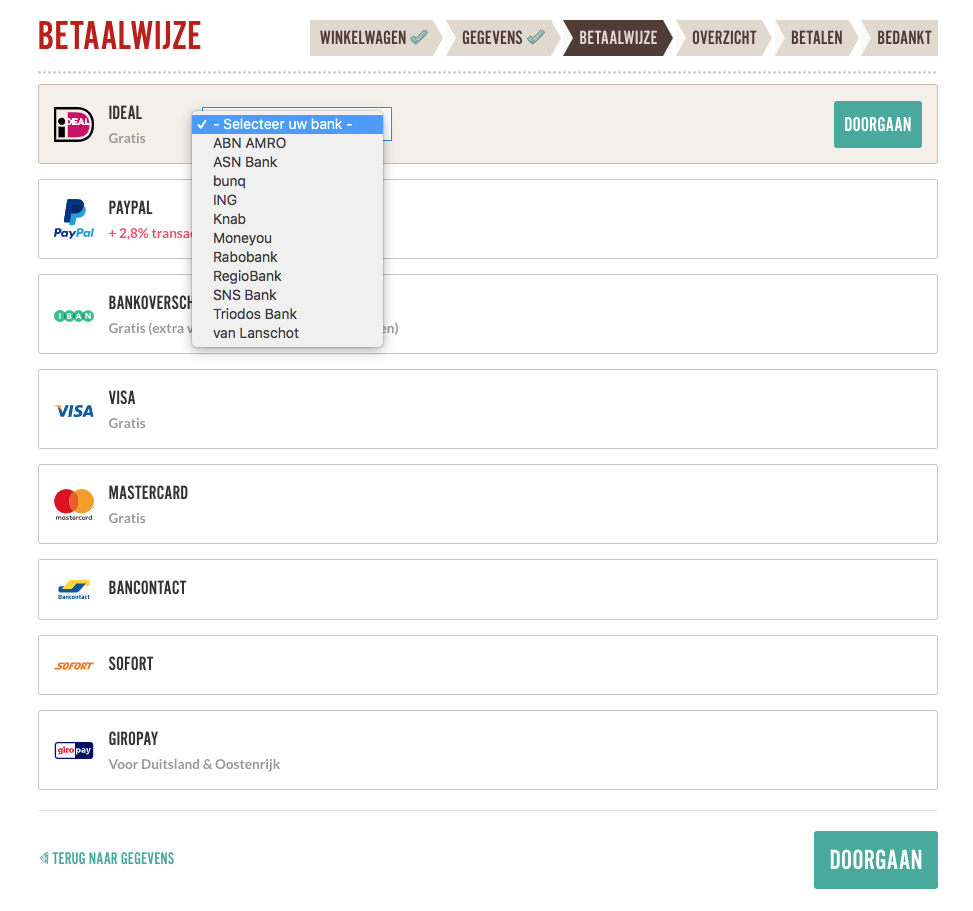This screenshot has width=973, height=911.
Task: Click the iDEAL logo icon
Action: tap(74, 124)
